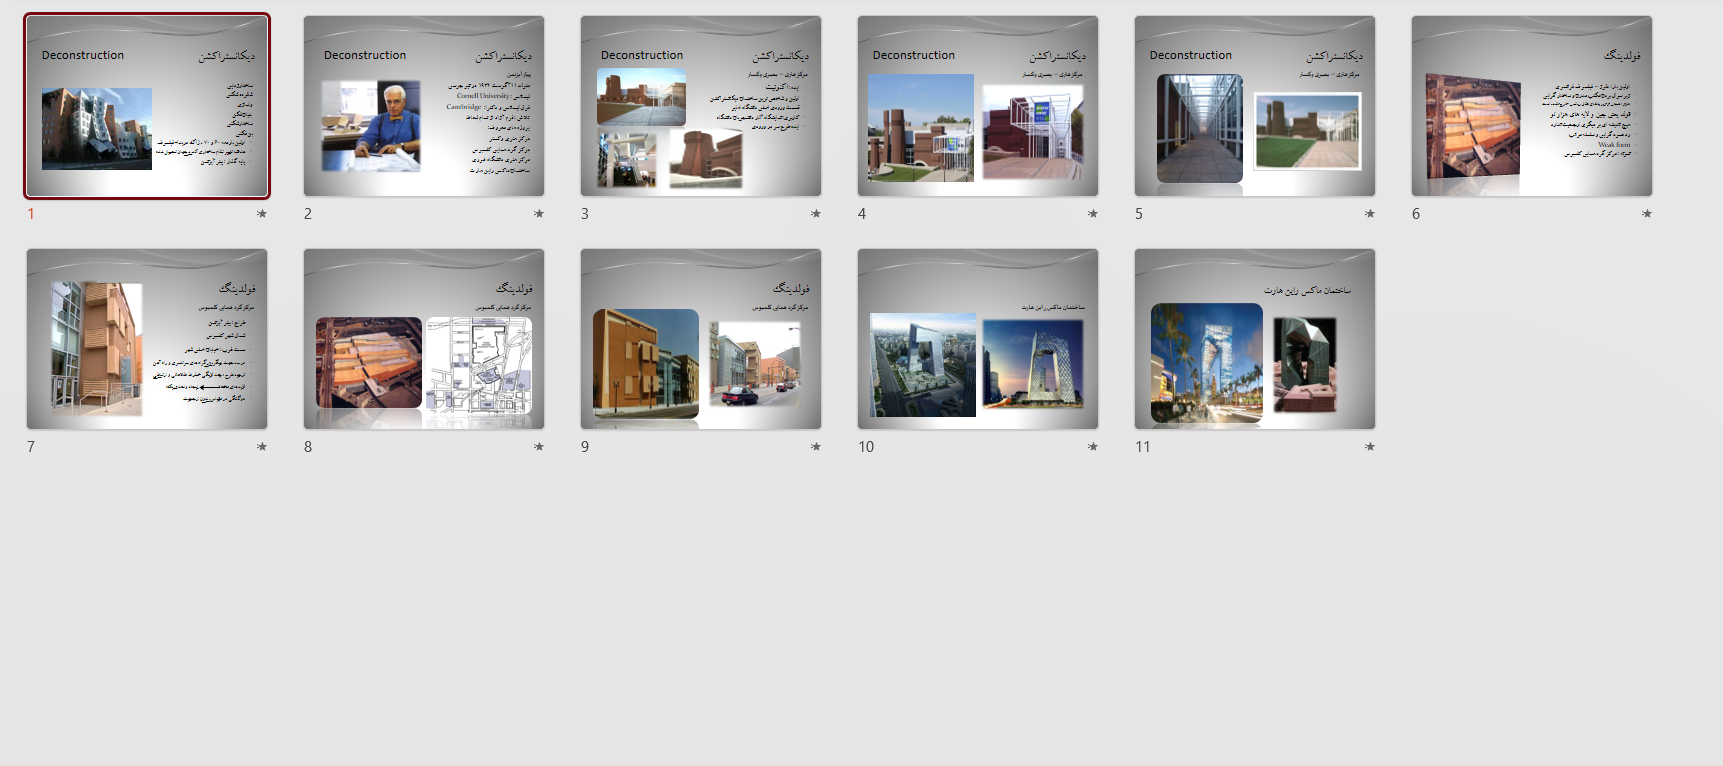The image size is (1723, 766).
Task: Select slide 3 with three building photos
Action: click(x=701, y=106)
